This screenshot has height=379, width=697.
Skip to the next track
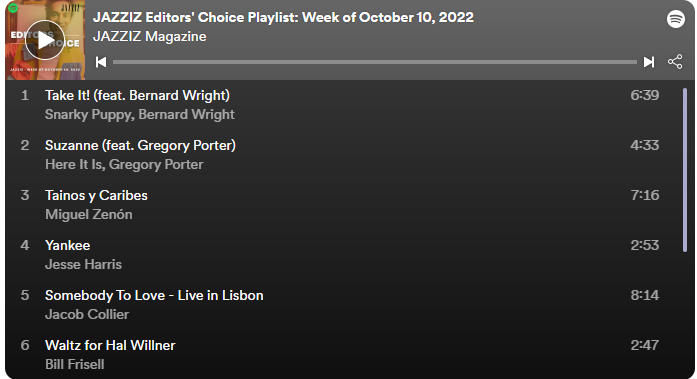(x=649, y=62)
